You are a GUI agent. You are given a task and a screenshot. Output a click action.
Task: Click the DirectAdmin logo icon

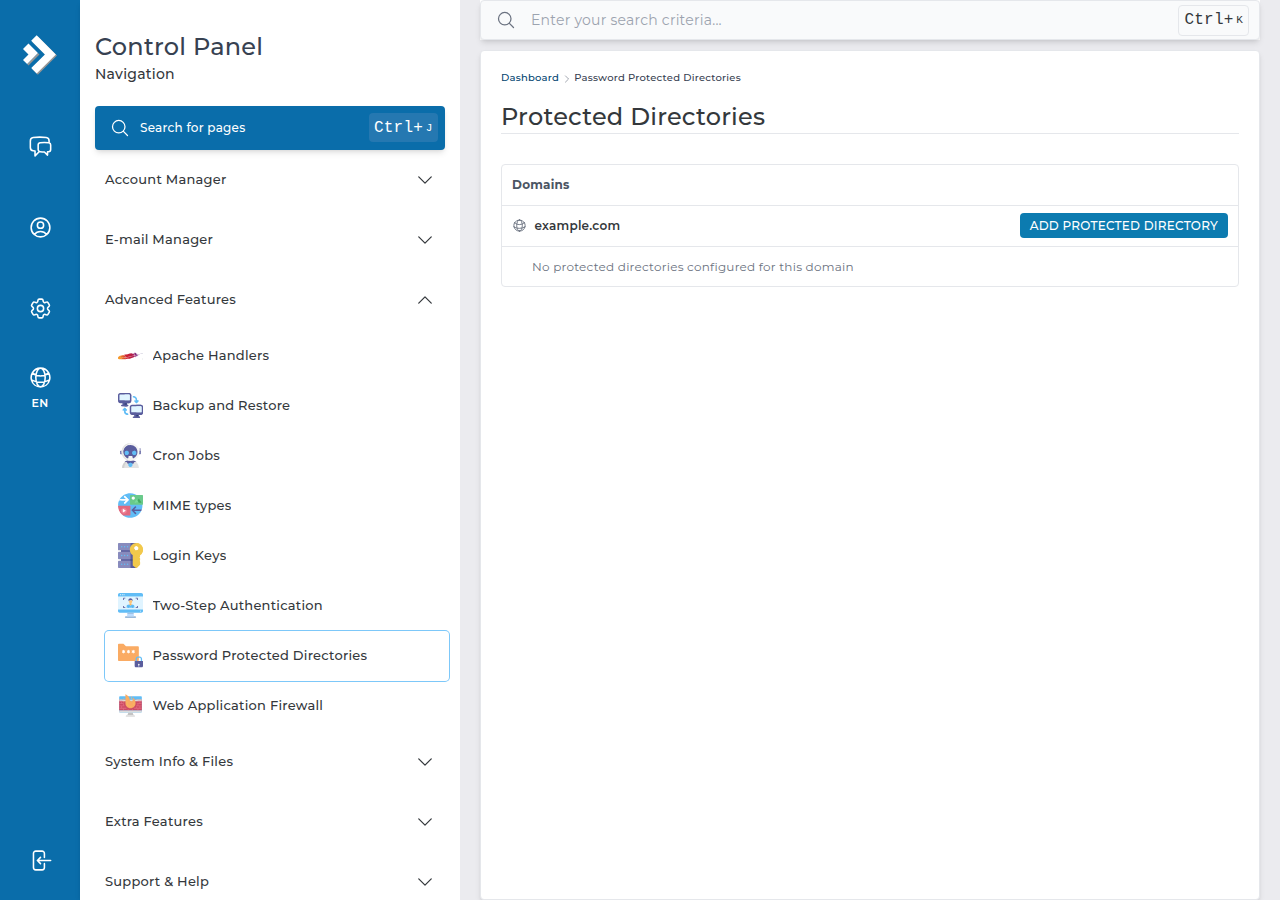[x=40, y=54]
